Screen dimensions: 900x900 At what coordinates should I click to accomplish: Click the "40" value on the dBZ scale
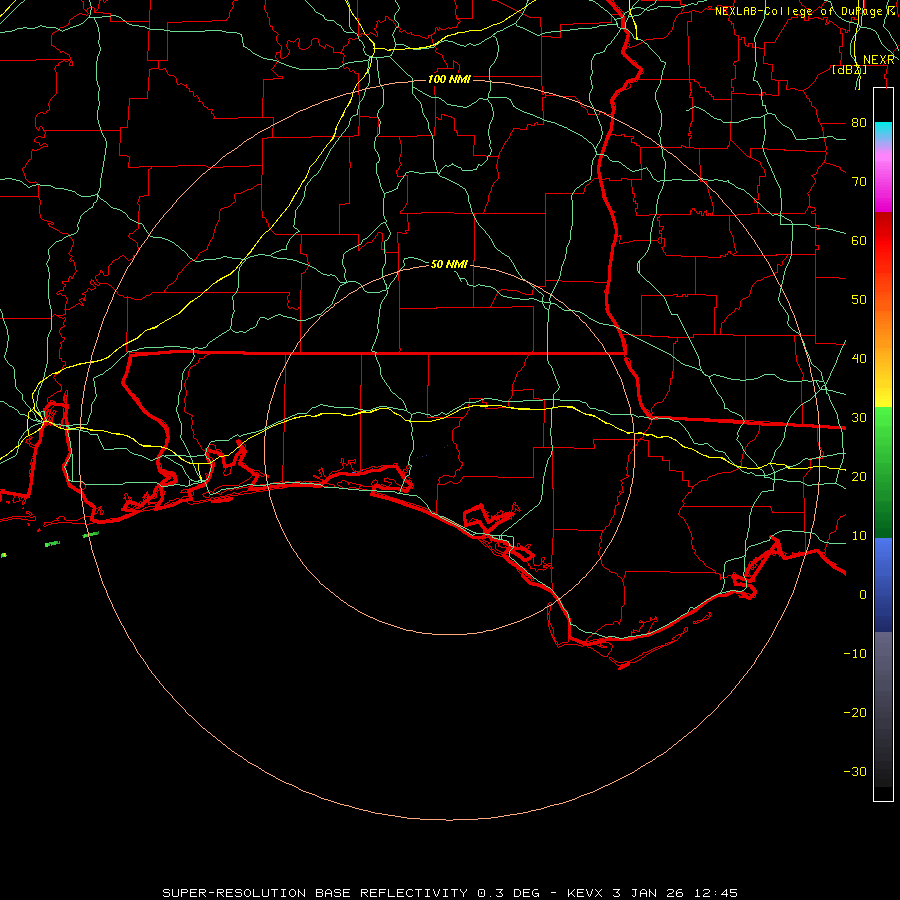(859, 358)
